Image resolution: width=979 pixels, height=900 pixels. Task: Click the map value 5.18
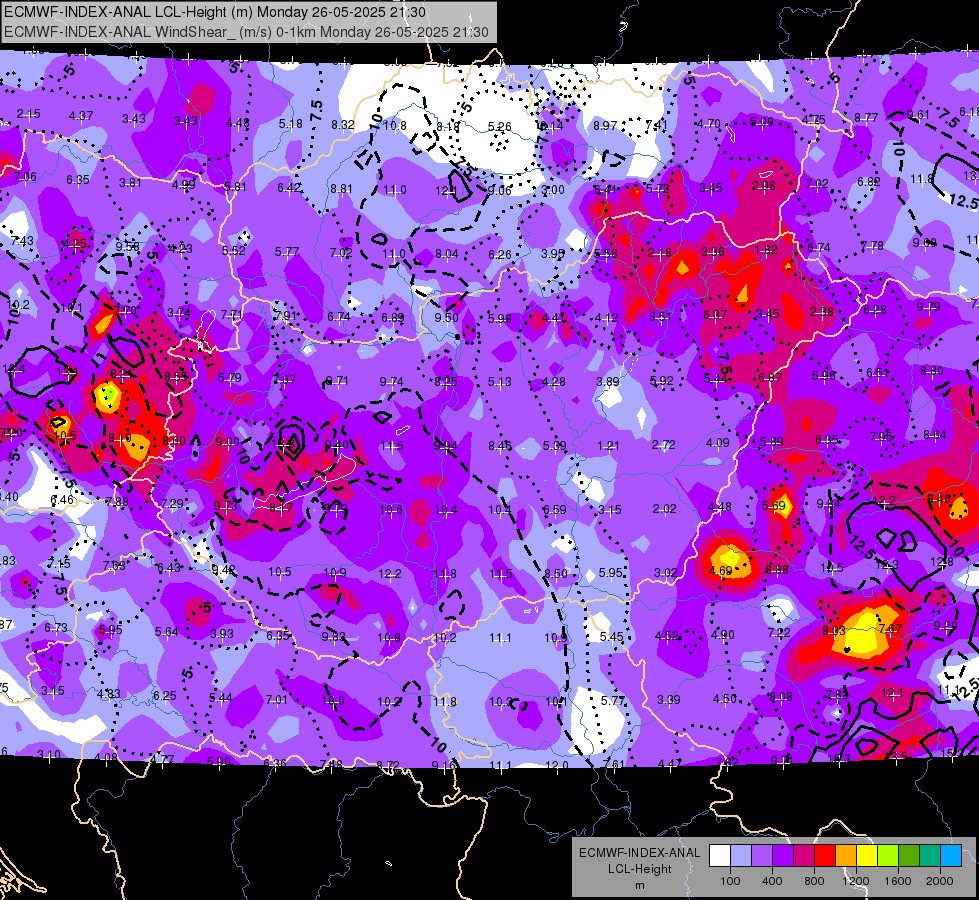[291, 124]
